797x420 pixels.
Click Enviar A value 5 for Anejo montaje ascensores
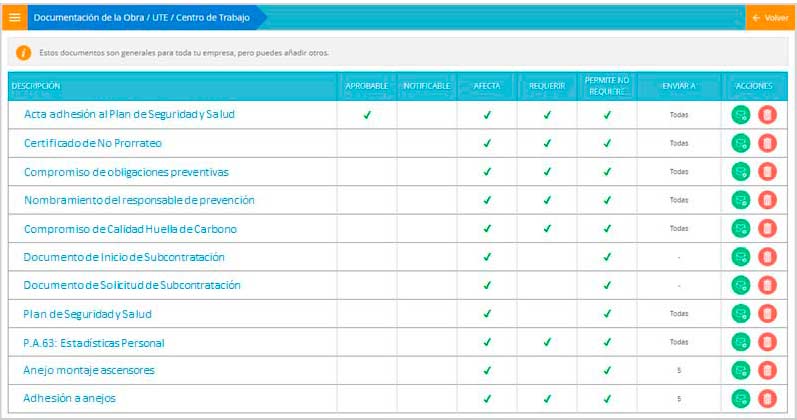679,371
